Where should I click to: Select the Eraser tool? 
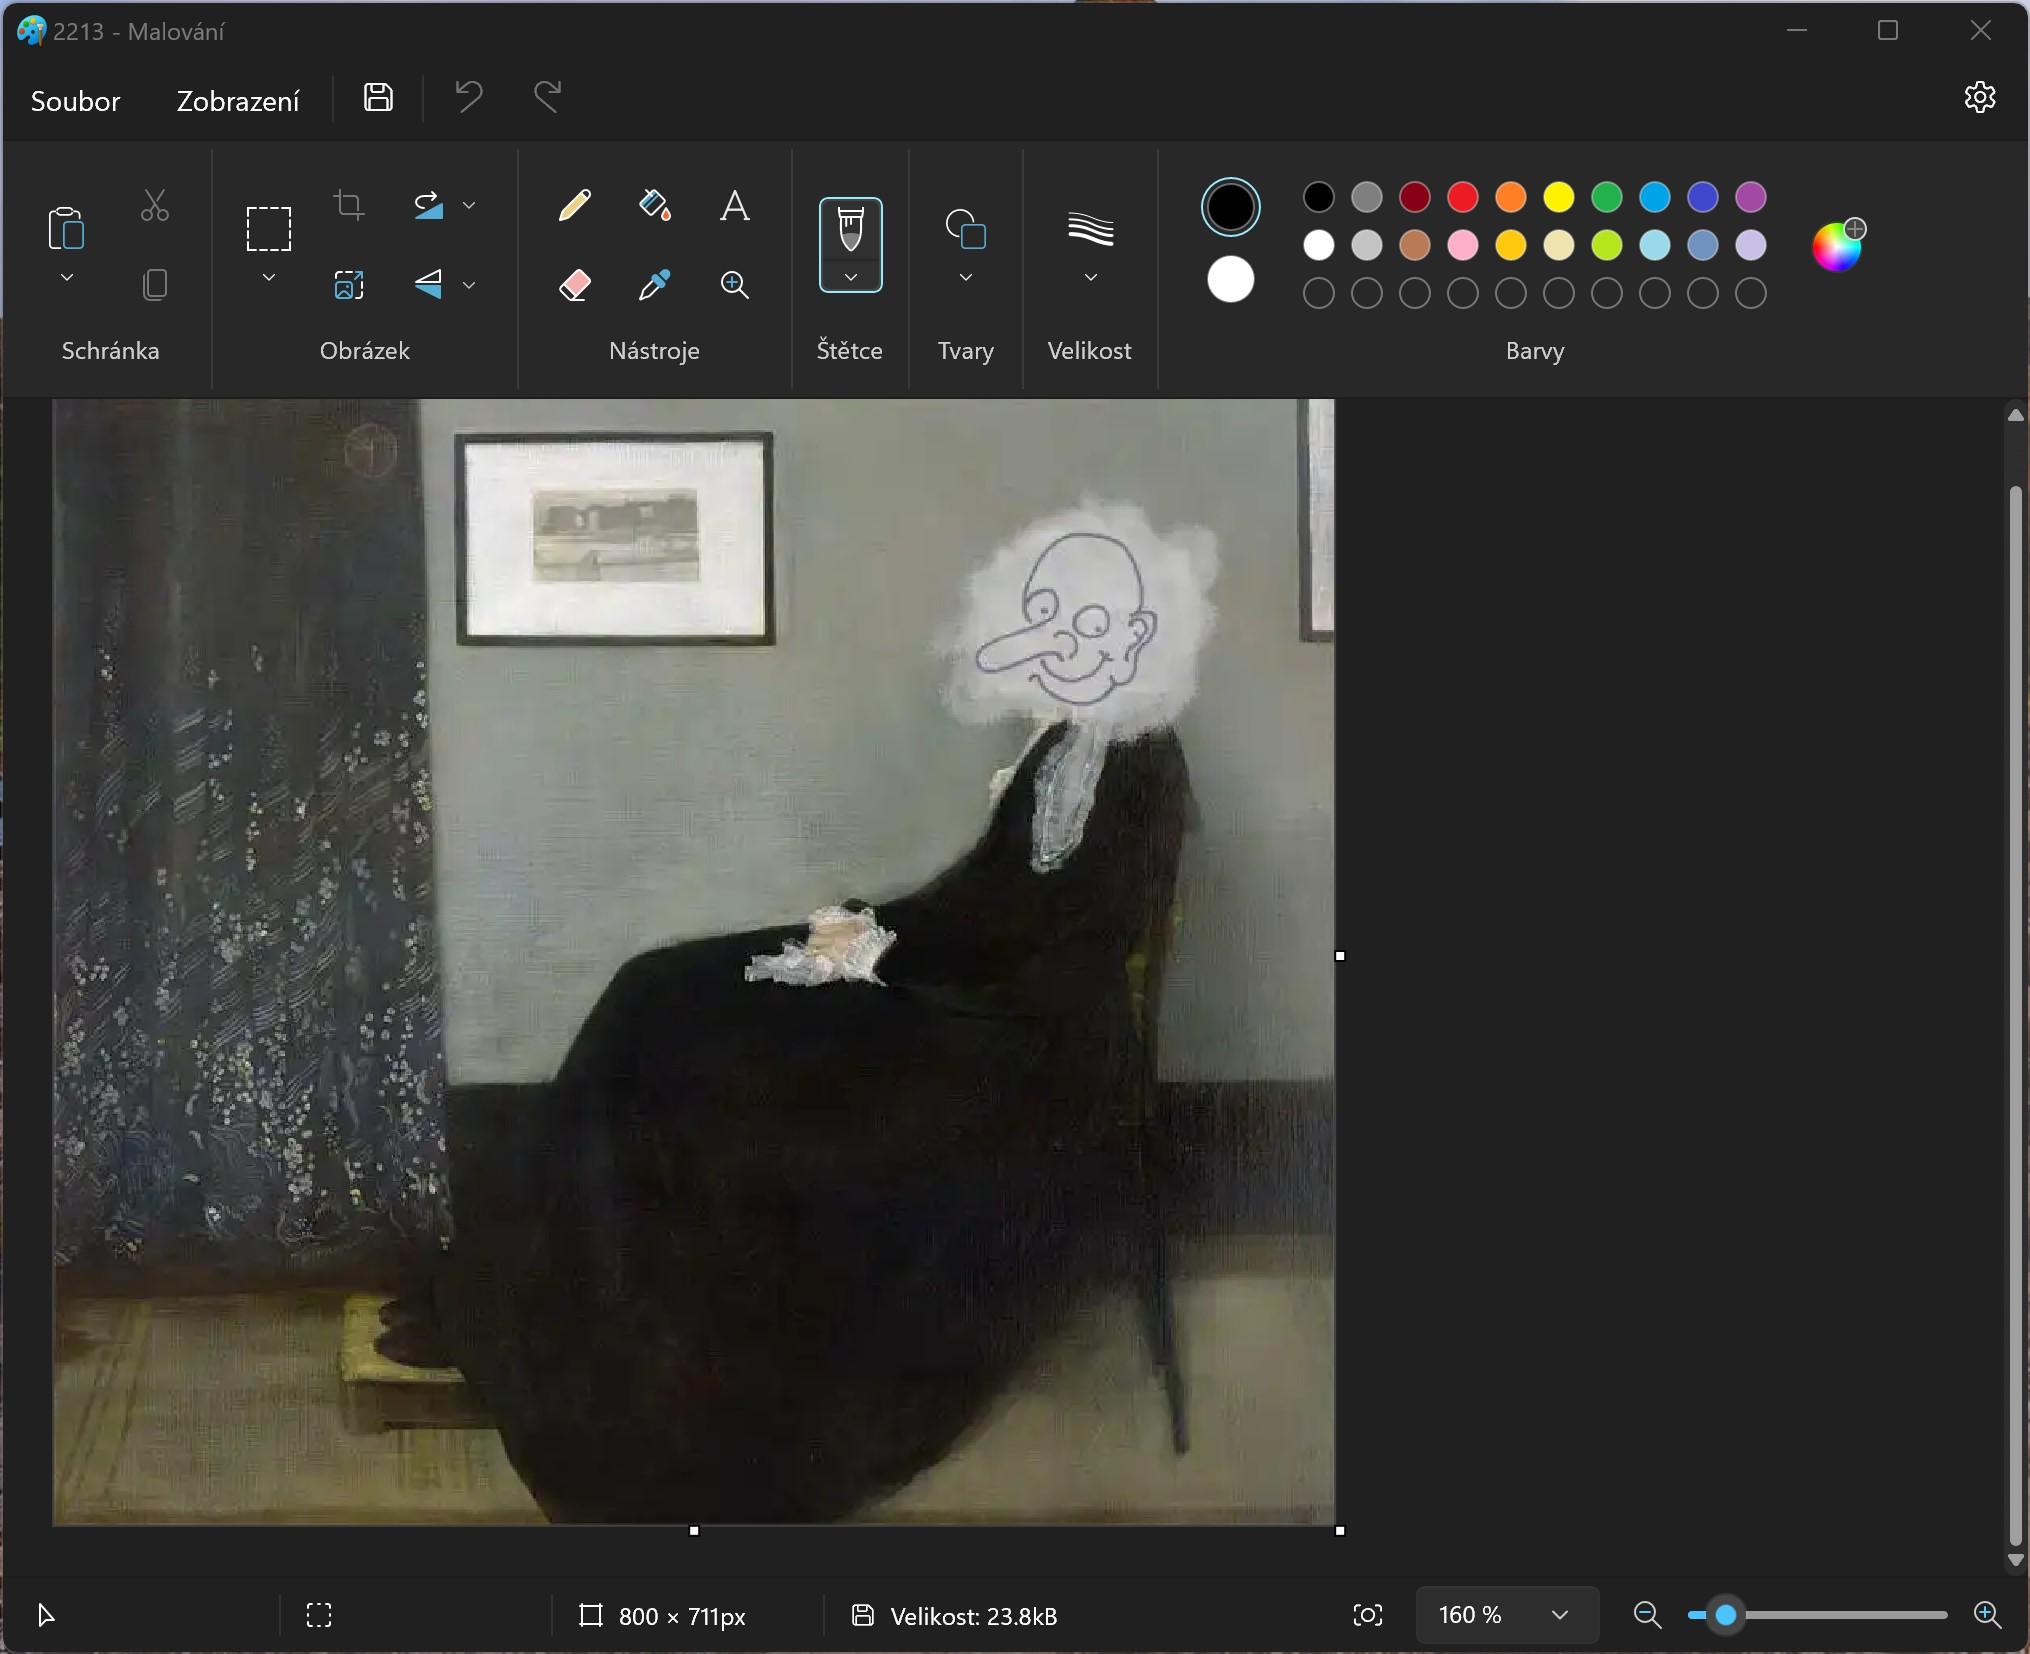pyautogui.click(x=575, y=285)
